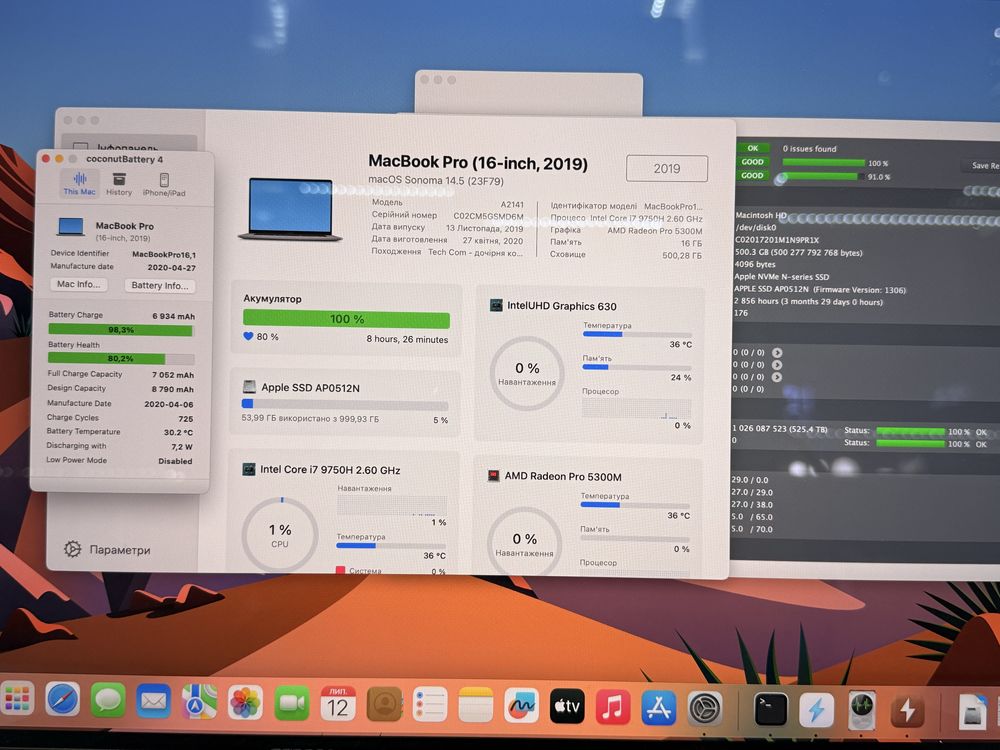
Task: Click the Intel Core i7 9750H chip icon
Action: pos(249,469)
